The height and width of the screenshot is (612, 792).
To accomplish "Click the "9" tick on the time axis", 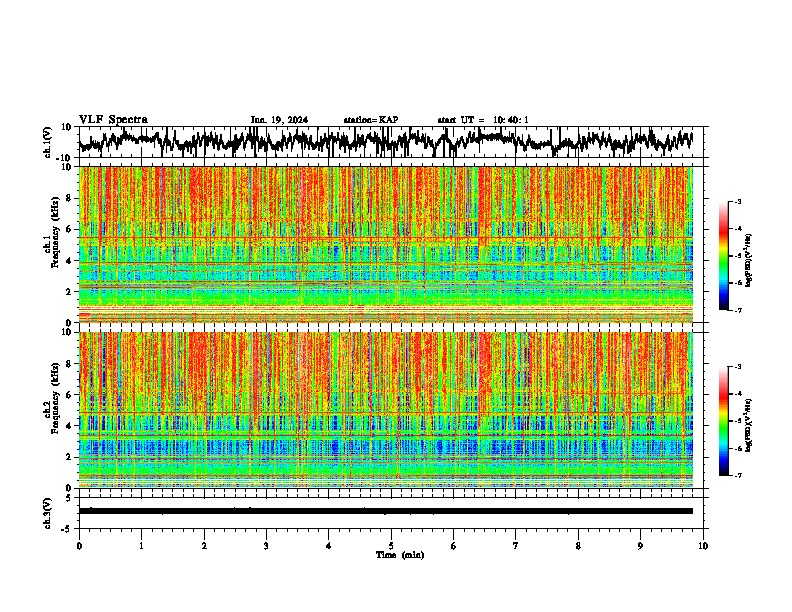I will tap(640, 546).
